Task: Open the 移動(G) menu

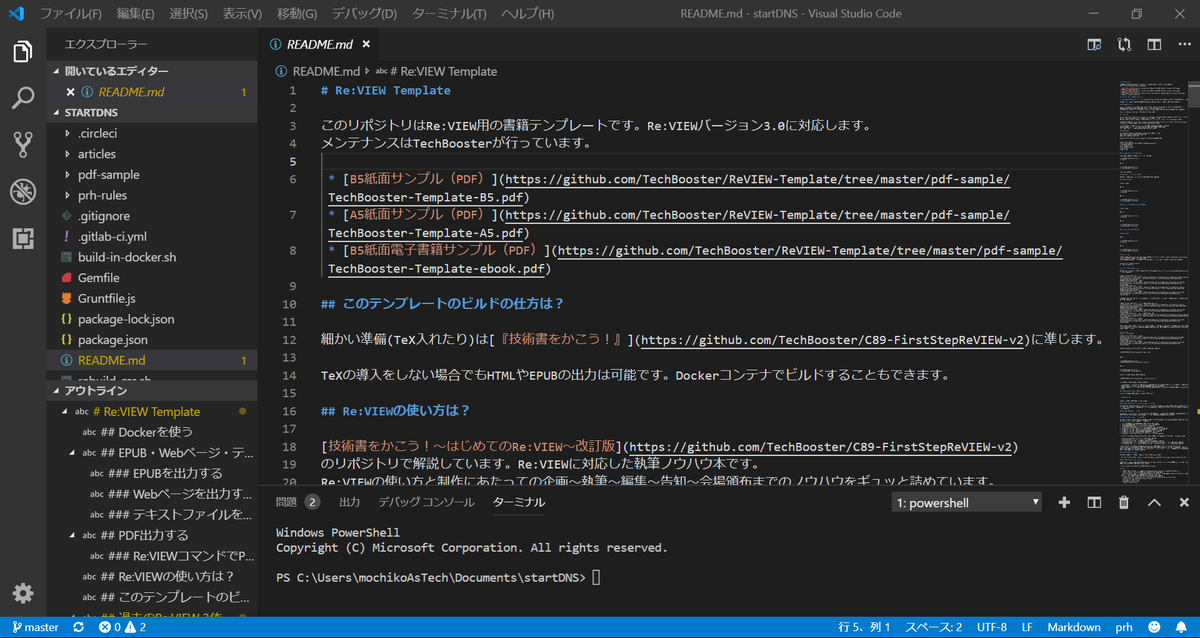Action: pos(297,14)
